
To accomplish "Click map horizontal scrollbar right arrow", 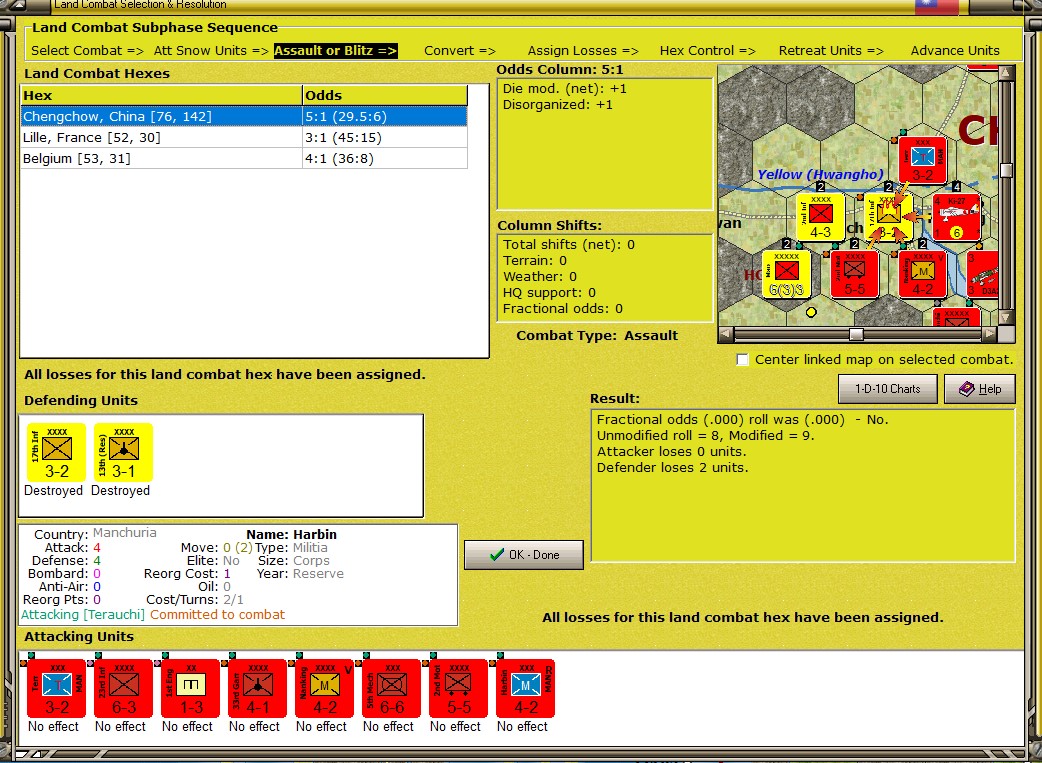I will [x=990, y=334].
